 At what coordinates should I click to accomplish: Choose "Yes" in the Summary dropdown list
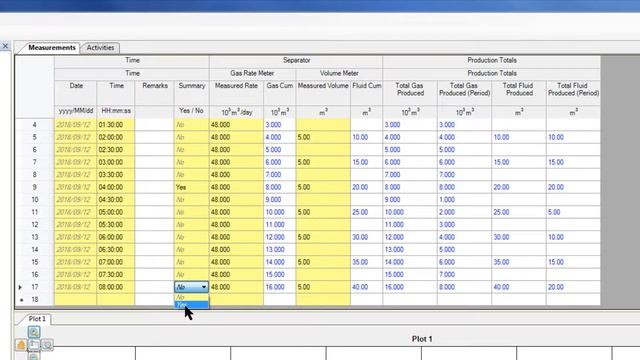(x=191, y=305)
